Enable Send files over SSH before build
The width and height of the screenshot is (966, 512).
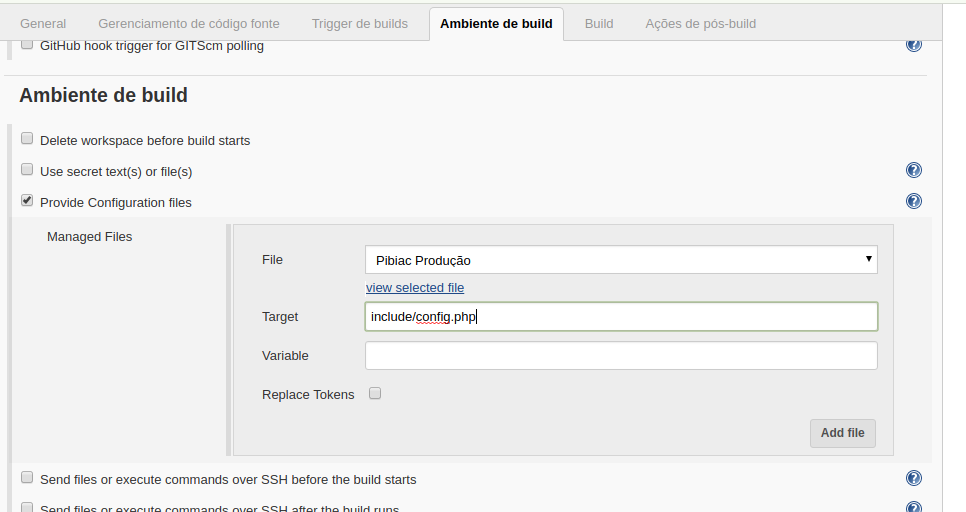pyautogui.click(x=27, y=477)
